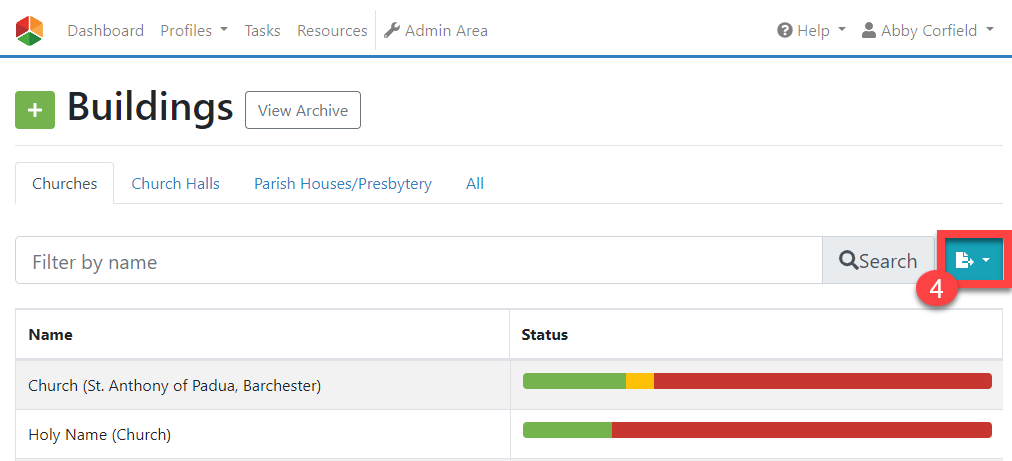The height and width of the screenshot is (461, 1012).
Task: Click the wrench Admin Area icon
Action: coord(392,30)
